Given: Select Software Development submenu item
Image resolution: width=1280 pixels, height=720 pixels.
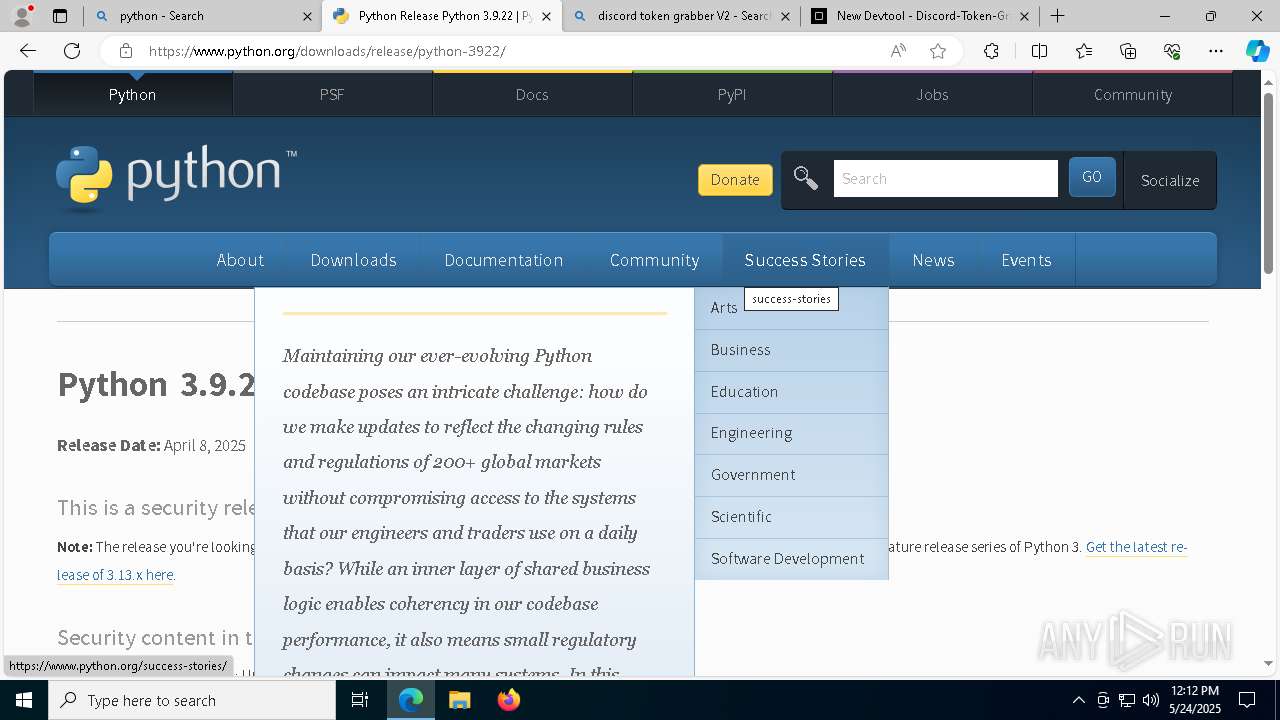Looking at the screenshot, I should pos(791,559).
